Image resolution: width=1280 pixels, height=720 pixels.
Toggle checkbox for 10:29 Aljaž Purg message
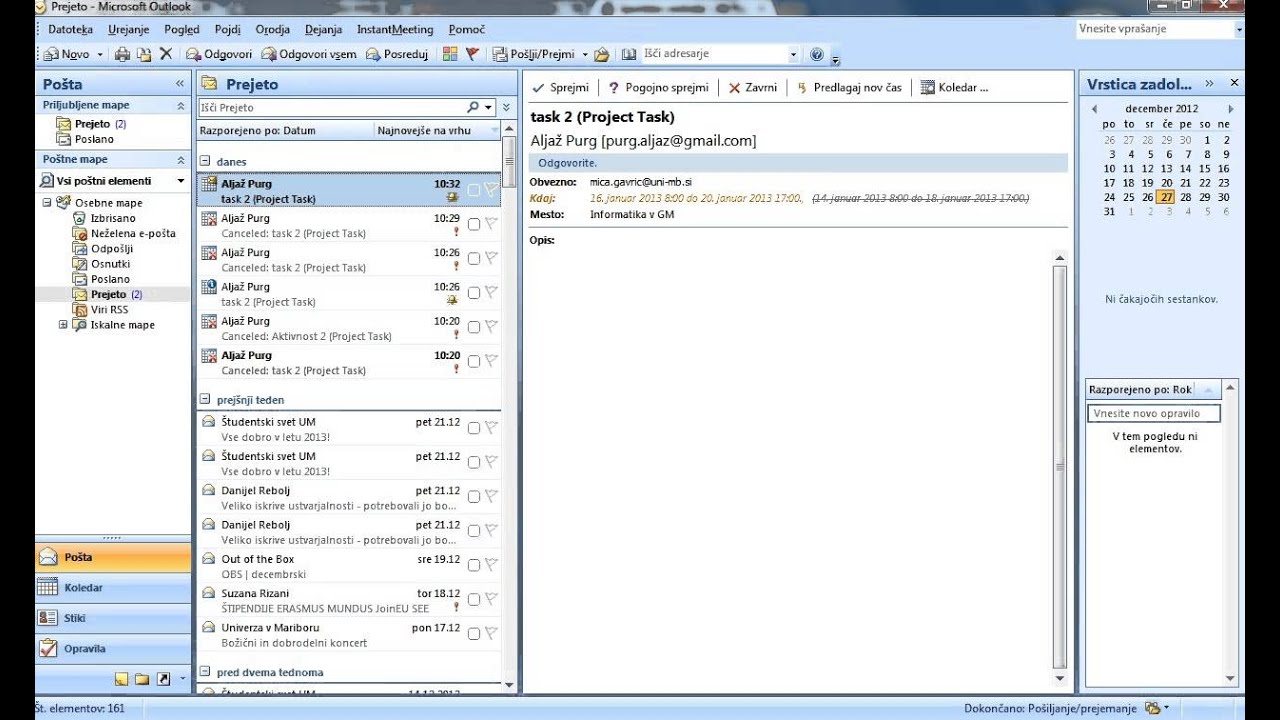click(x=474, y=224)
